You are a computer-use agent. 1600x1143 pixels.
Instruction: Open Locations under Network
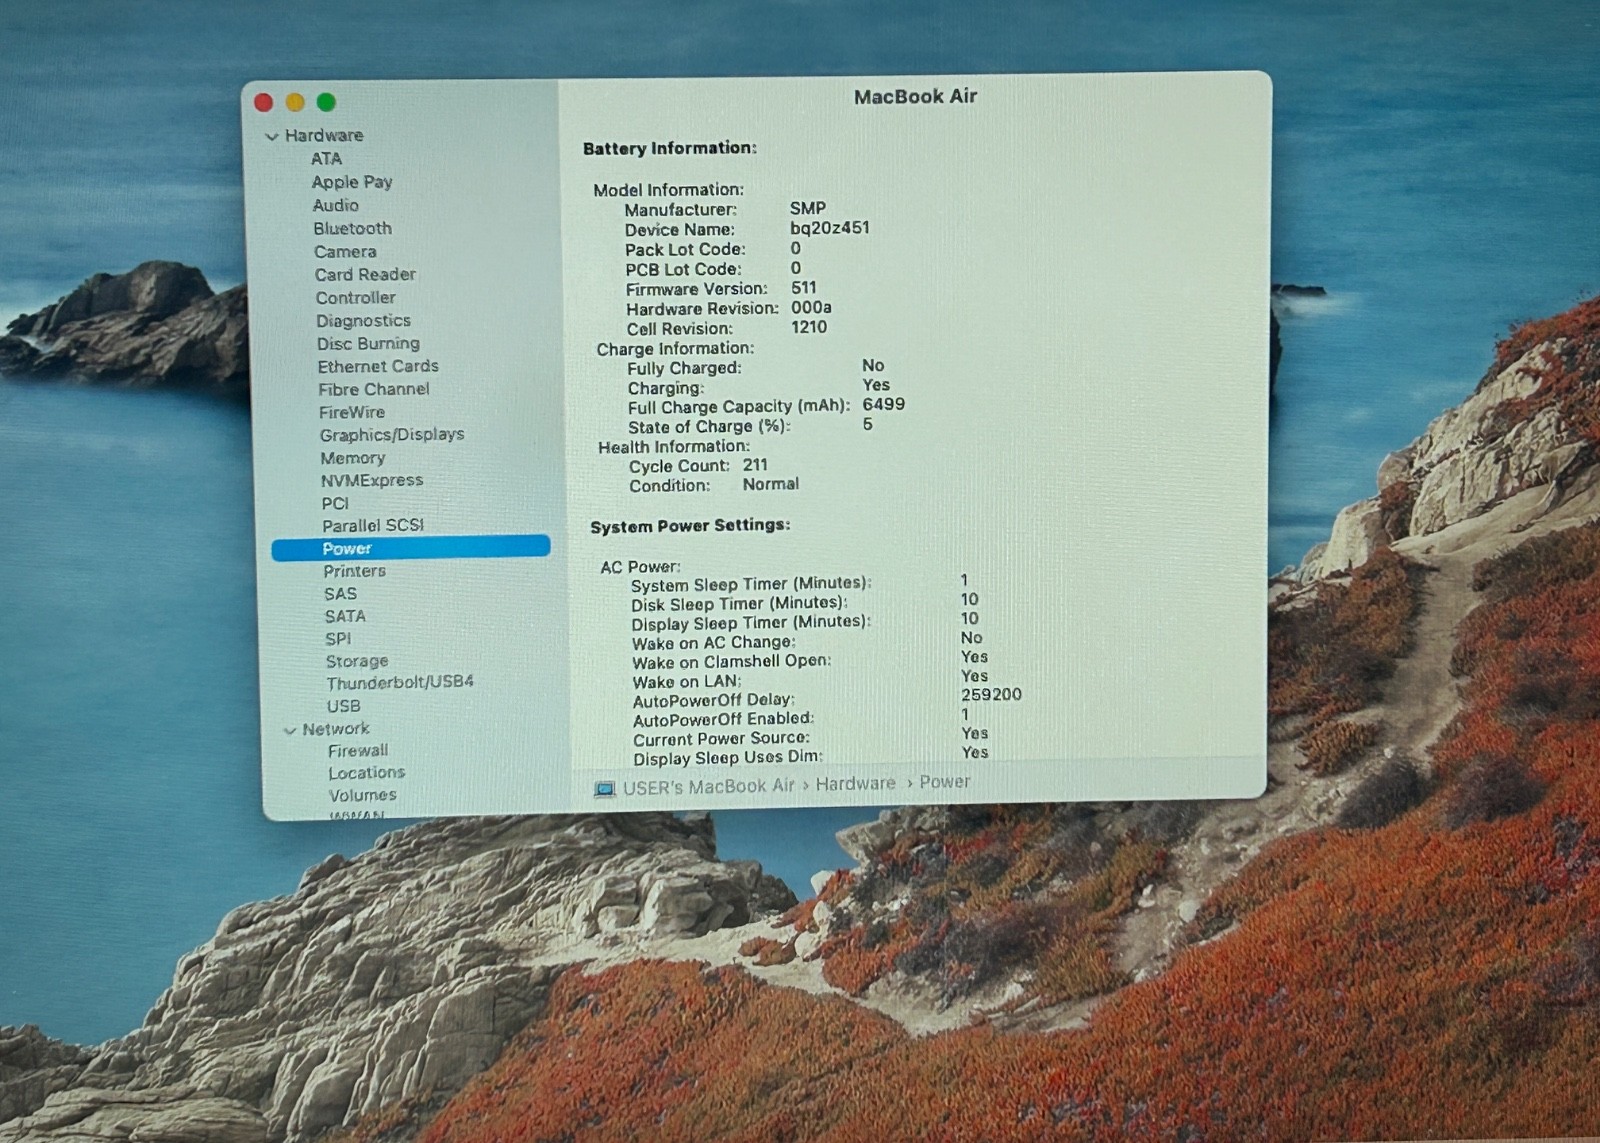[366, 773]
